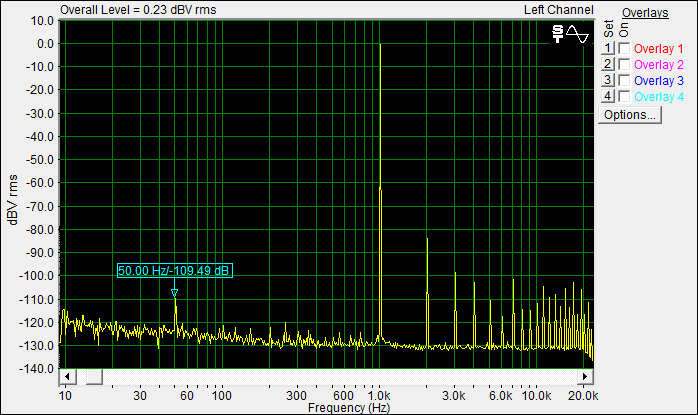The height and width of the screenshot is (415, 698).
Task: Click the 0.0 level axis value
Action: pyautogui.click(x=45, y=44)
